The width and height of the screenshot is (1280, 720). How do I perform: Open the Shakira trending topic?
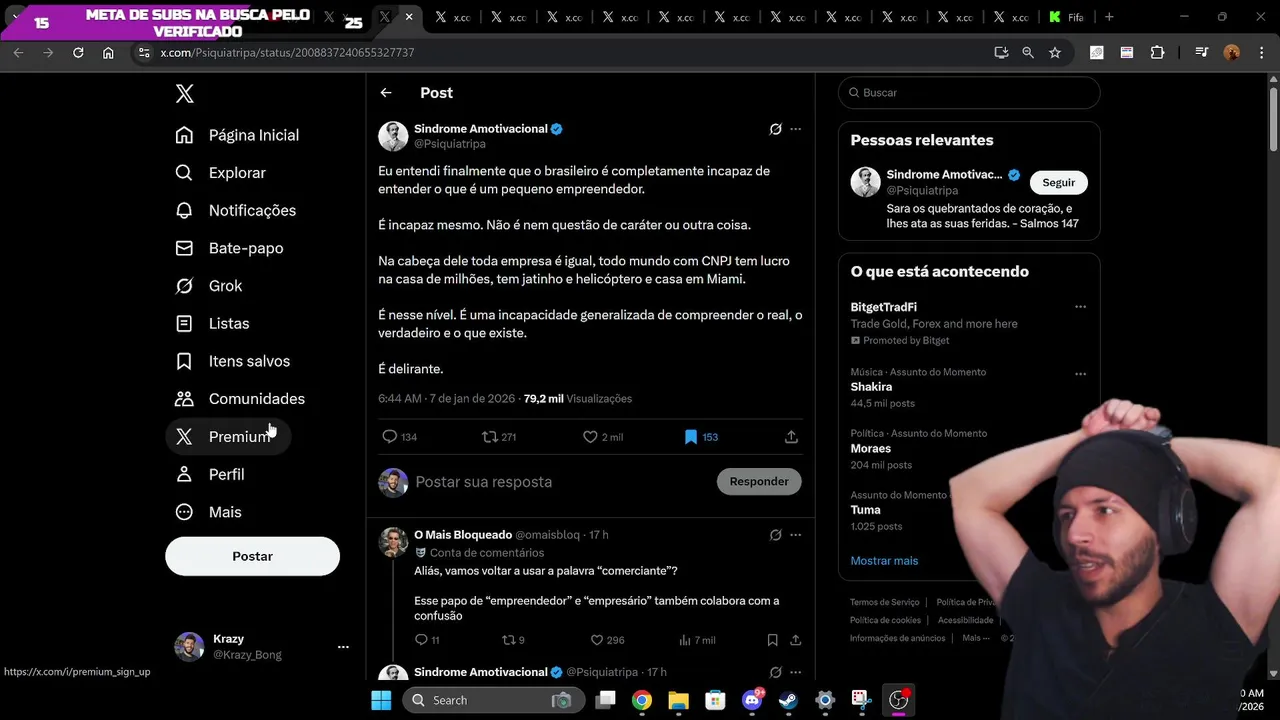(x=871, y=387)
